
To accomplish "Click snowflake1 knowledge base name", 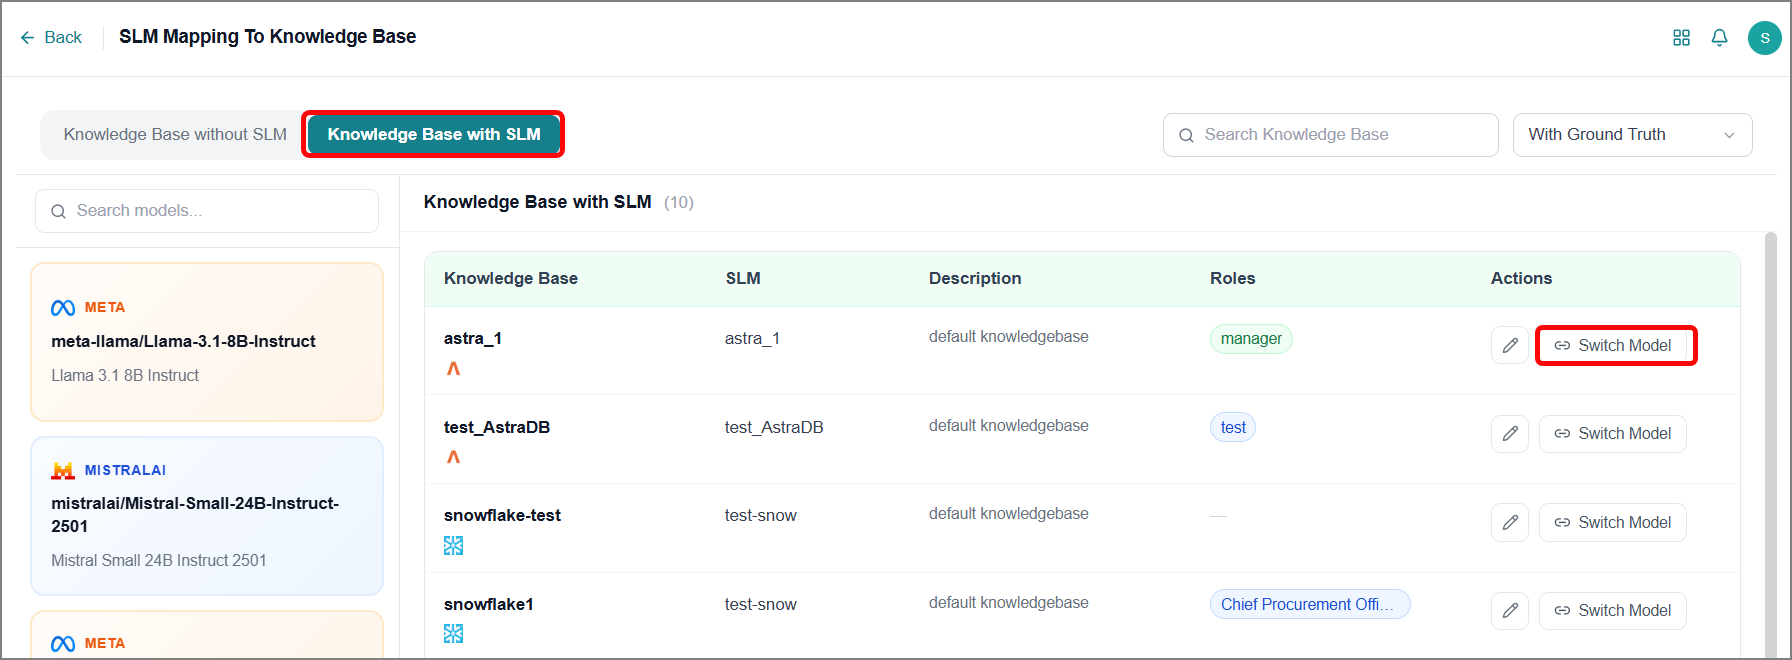I will tap(489, 604).
